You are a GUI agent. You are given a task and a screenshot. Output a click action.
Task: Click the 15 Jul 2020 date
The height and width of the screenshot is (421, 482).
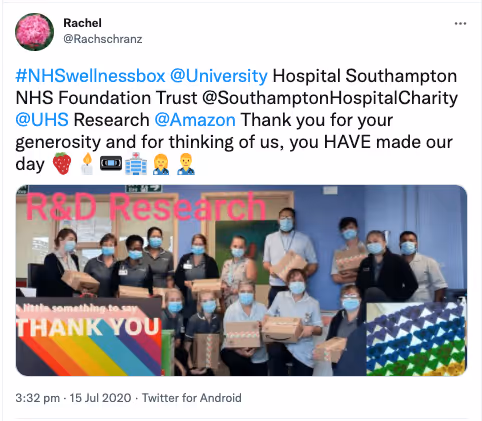coord(100,398)
